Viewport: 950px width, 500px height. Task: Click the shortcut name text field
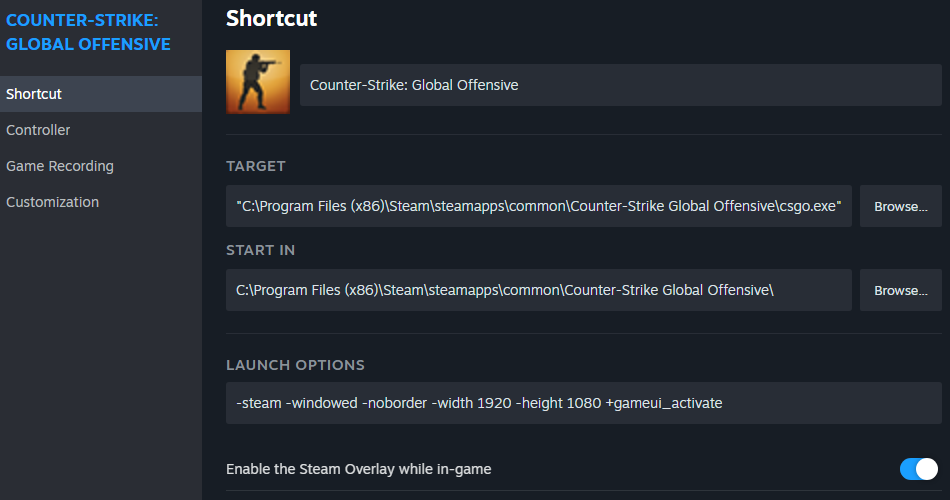point(620,85)
